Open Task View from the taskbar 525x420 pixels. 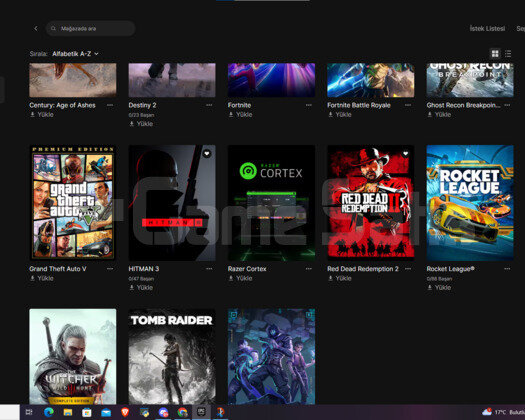[29, 412]
